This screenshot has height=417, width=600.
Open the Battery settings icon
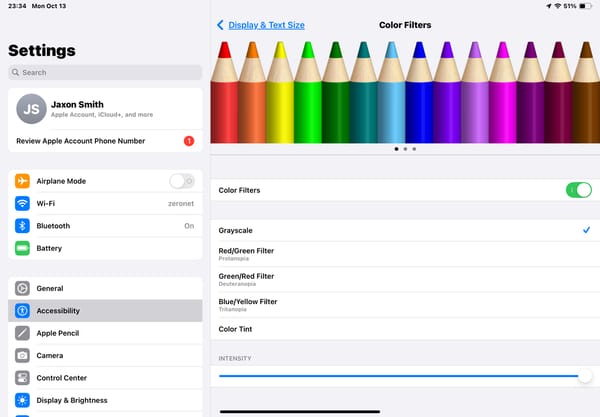[x=22, y=248]
